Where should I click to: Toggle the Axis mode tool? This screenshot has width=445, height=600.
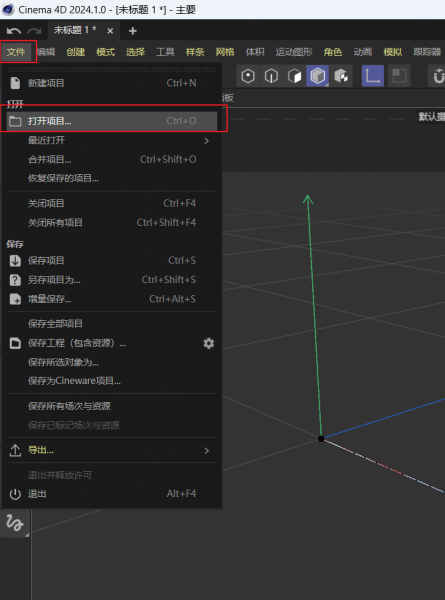point(373,76)
